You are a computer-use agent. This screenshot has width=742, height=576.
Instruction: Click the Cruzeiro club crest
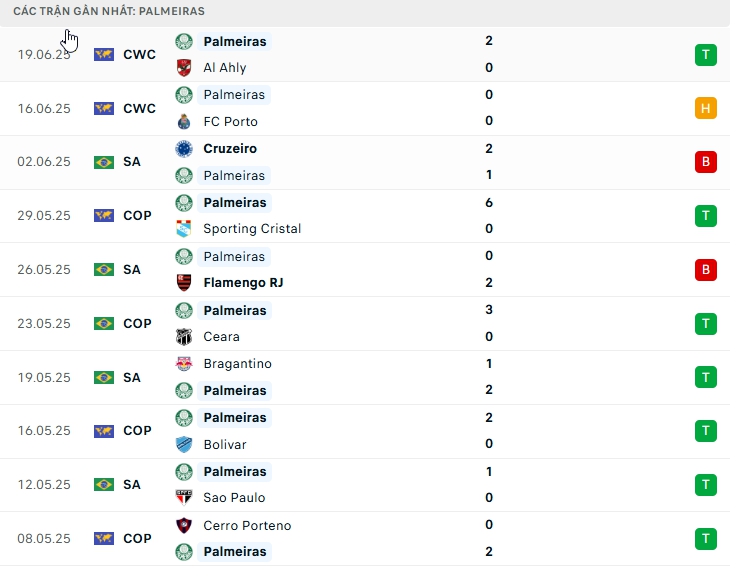(184, 149)
